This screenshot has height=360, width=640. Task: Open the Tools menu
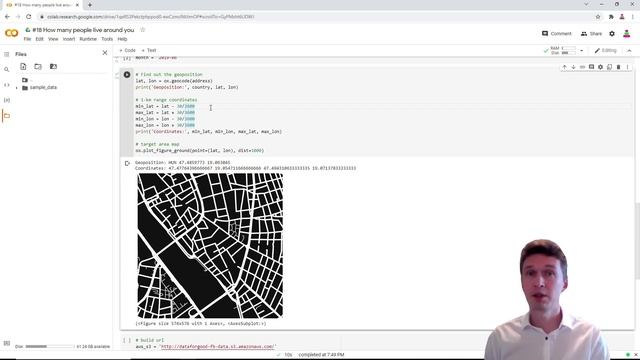107,39
